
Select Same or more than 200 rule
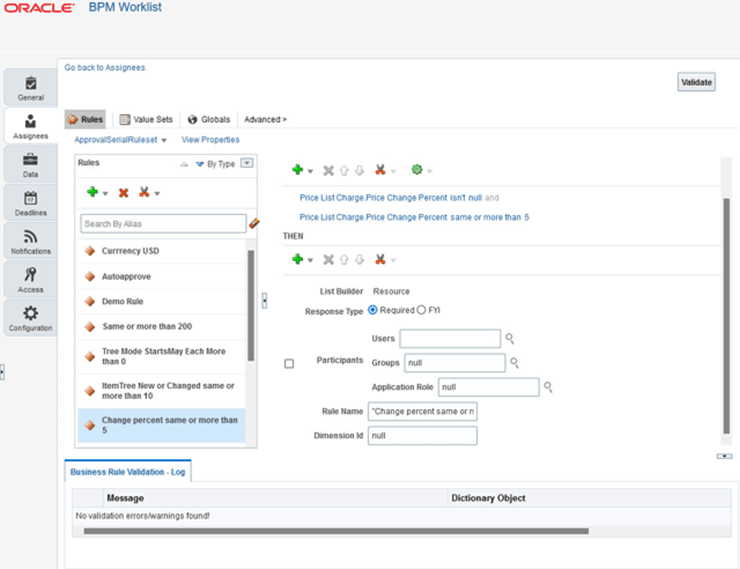tap(161, 326)
